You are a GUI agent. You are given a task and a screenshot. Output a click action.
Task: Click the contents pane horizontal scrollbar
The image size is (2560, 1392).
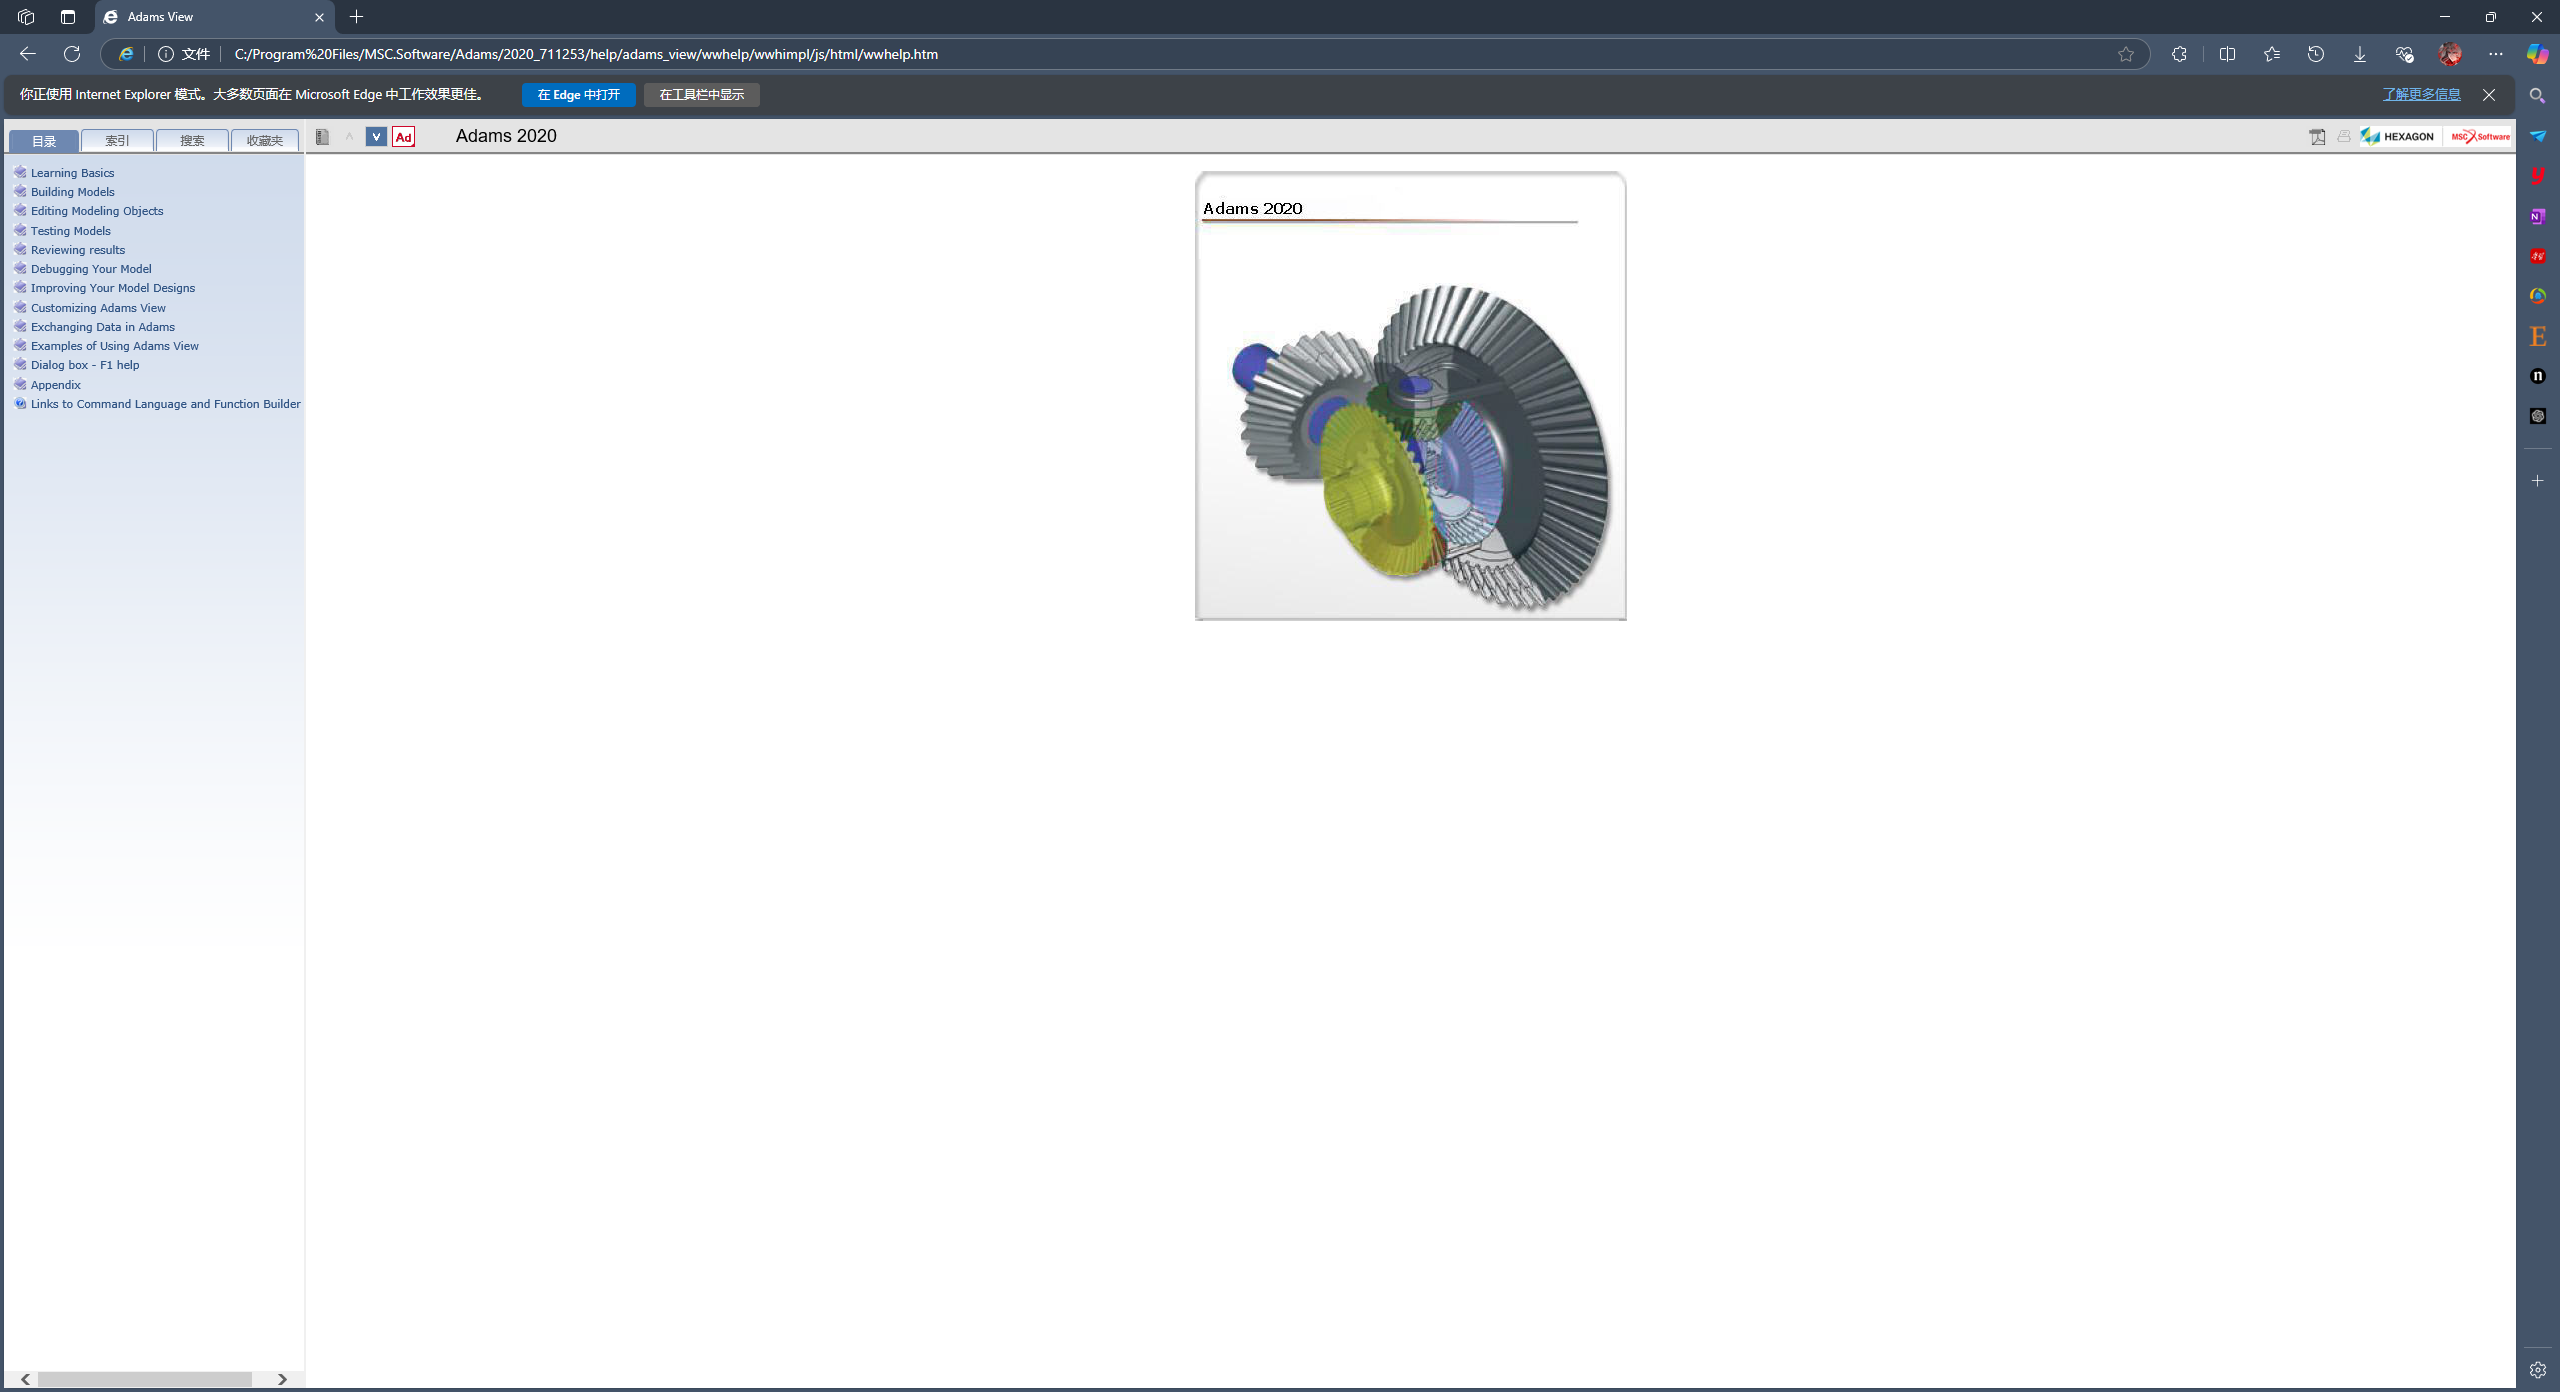pos(145,1379)
